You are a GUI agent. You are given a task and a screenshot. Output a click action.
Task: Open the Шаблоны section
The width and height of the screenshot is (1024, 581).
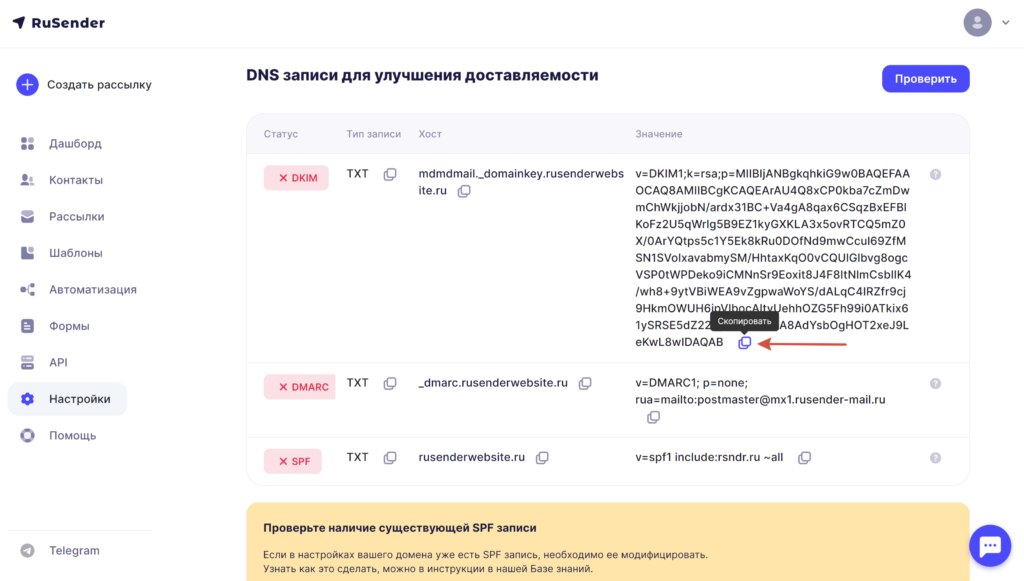pyautogui.click(x=76, y=253)
